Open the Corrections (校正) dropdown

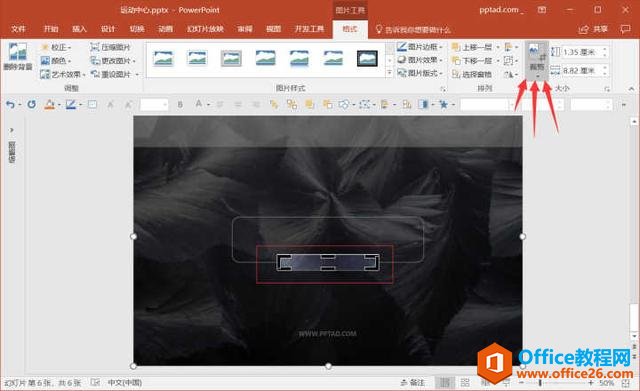pyautogui.click(x=56, y=47)
